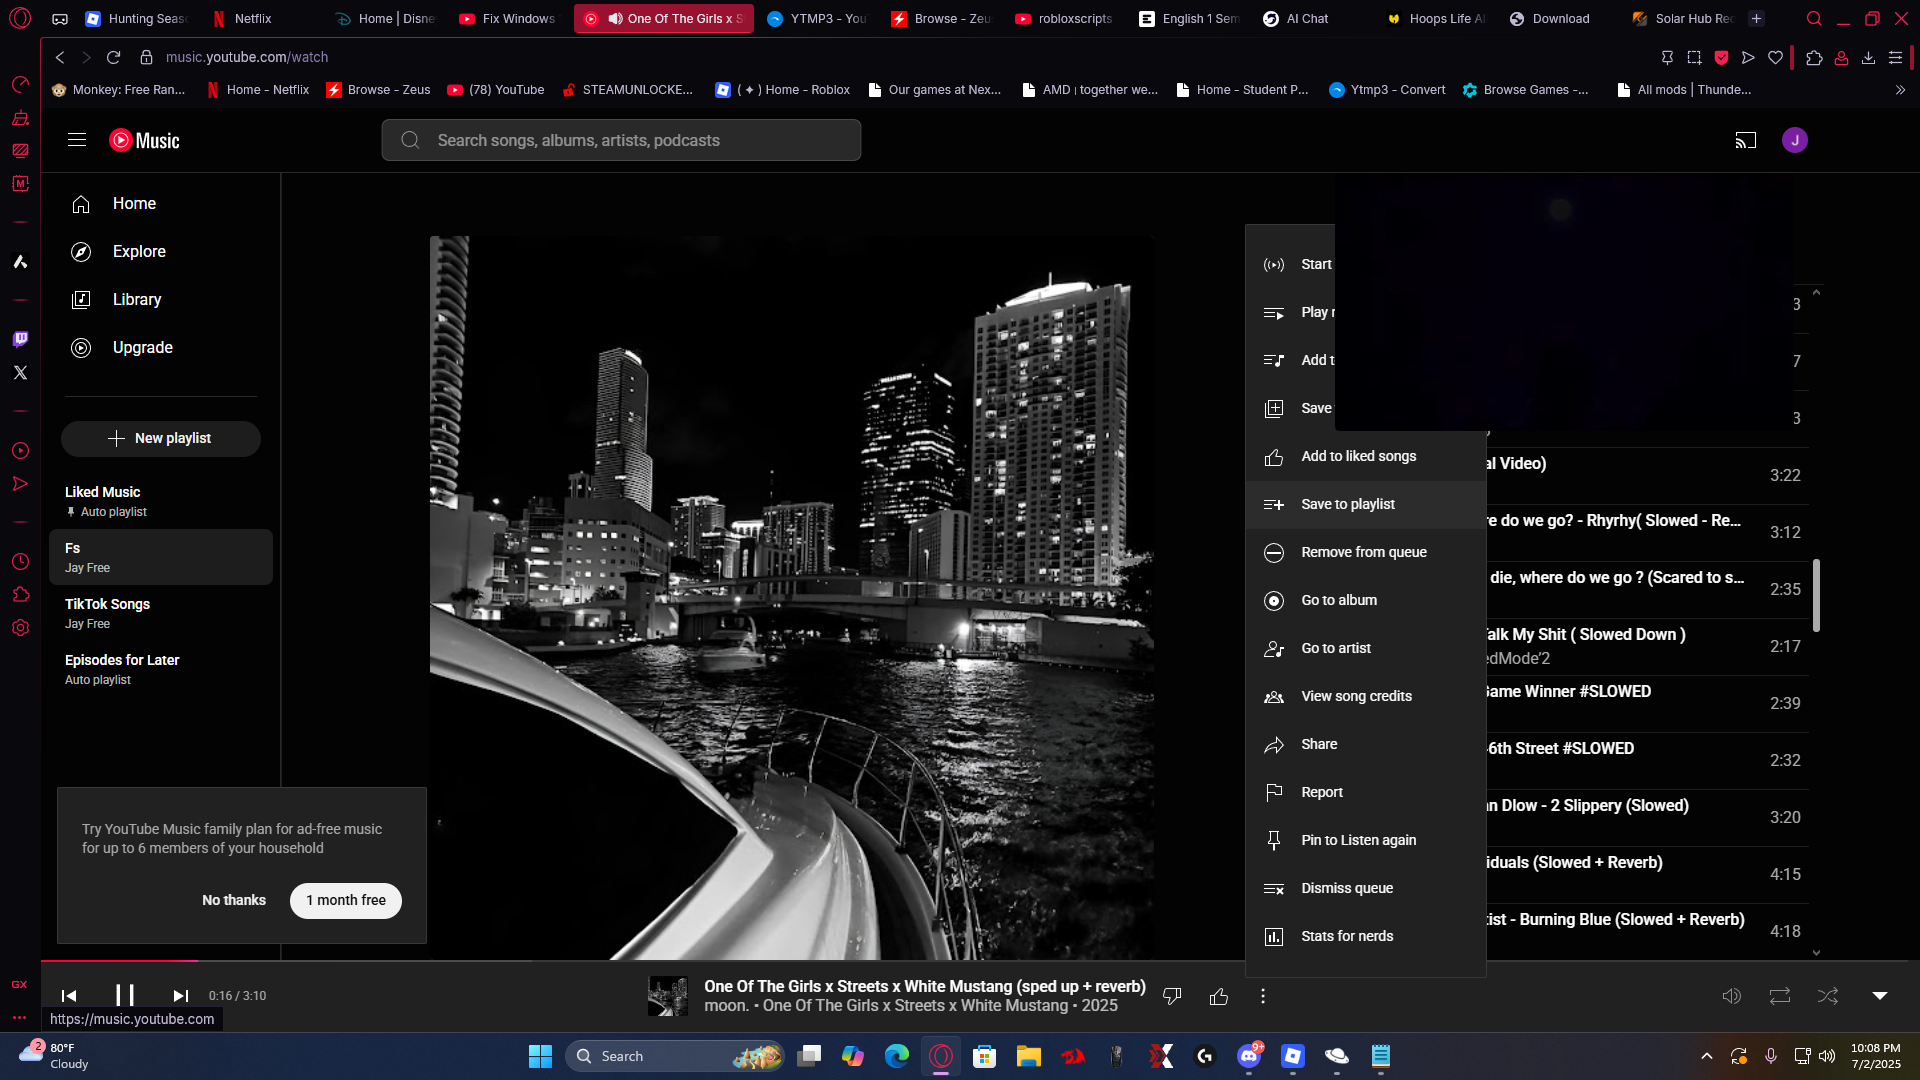Accept the 1 month free offer
This screenshot has height=1080, width=1920.
click(x=346, y=901)
